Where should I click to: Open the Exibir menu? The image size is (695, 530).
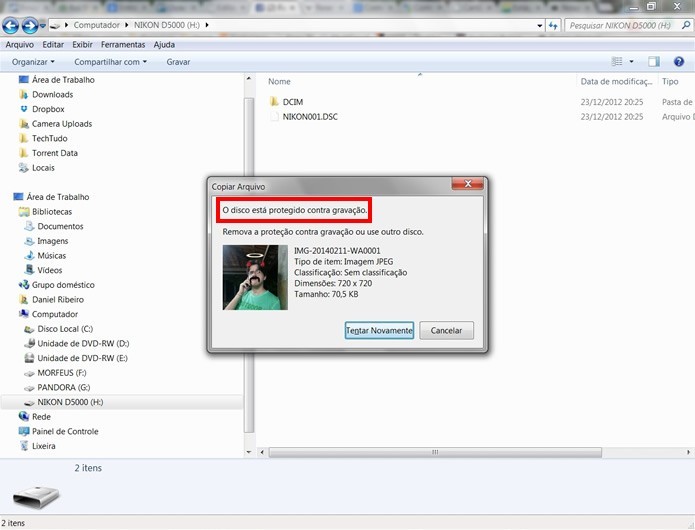point(82,45)
